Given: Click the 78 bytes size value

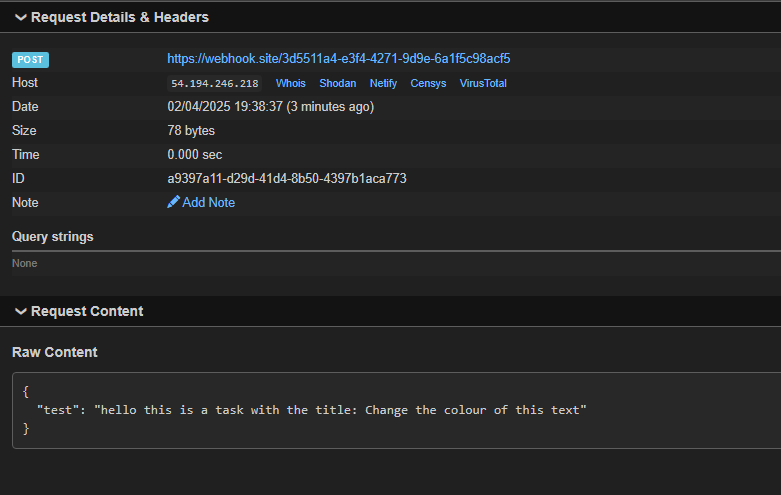Looking at the screenshot, I should click(191, 131).
